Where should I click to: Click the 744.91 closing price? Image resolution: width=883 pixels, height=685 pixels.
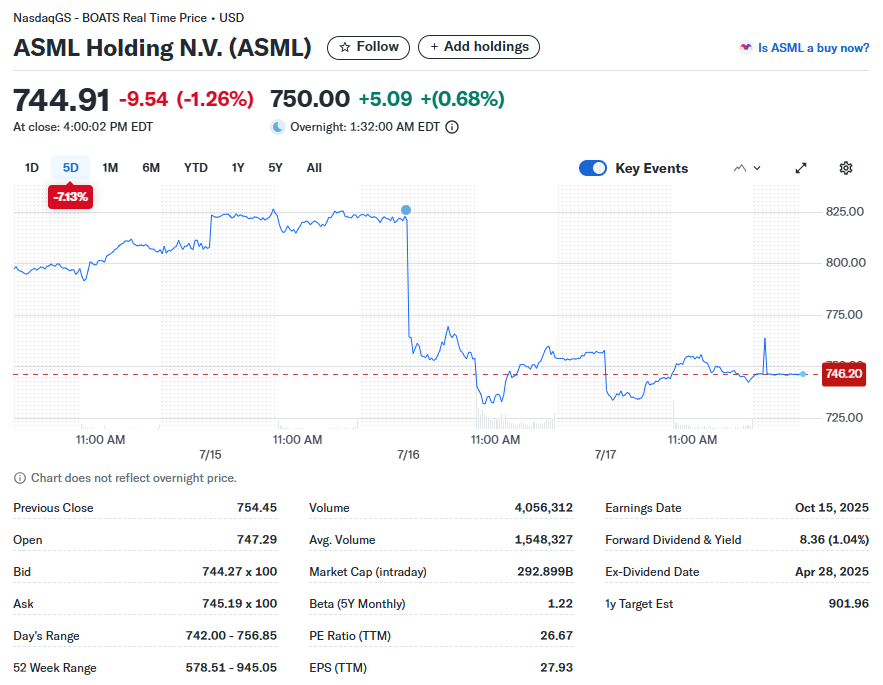(x=61, y=100)
